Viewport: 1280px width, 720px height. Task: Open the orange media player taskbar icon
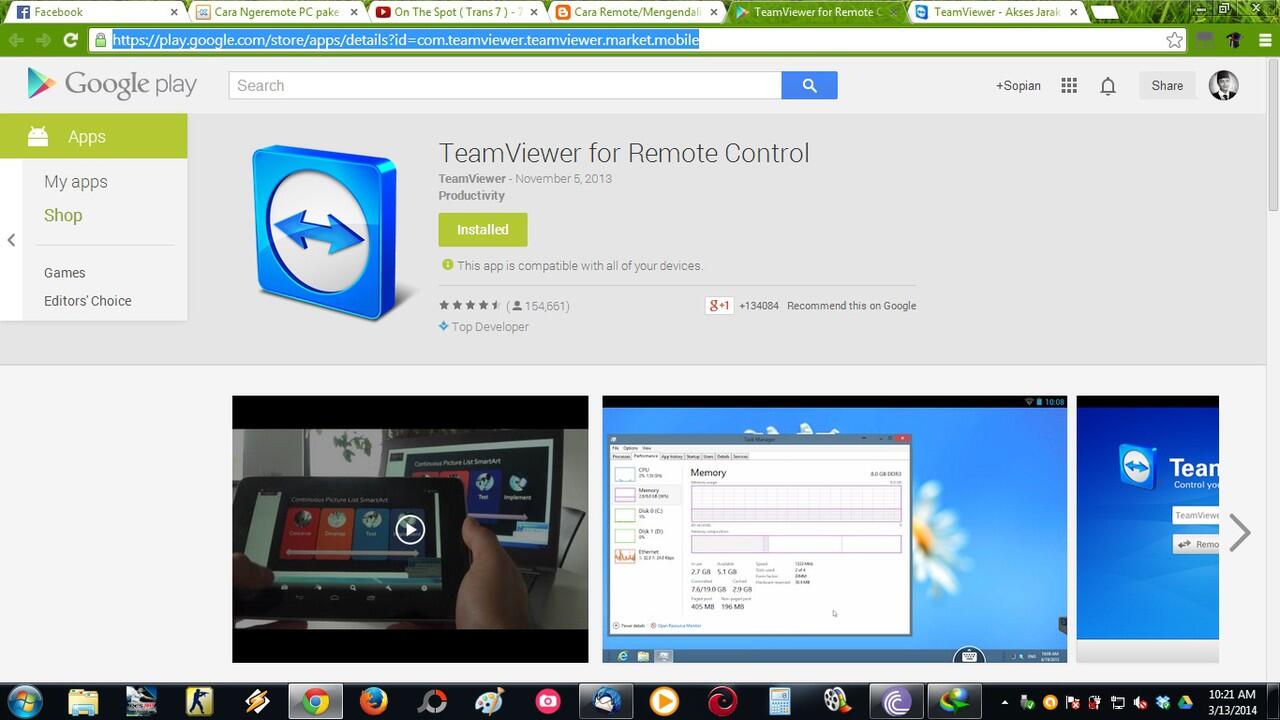(663, 701)
